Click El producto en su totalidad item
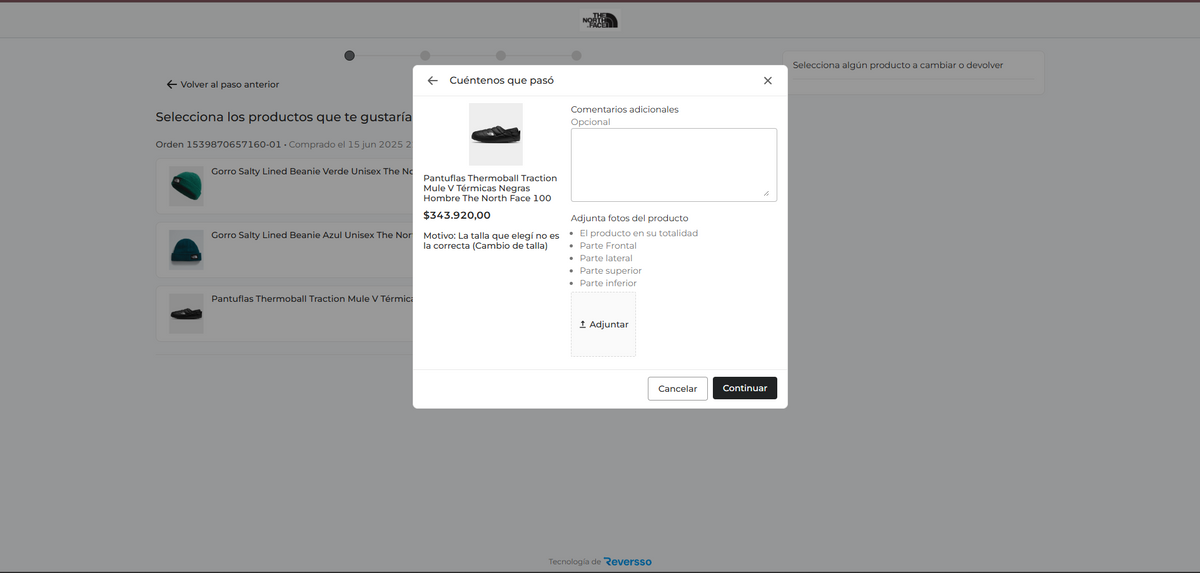The height and width of the screenshot is (573, 1200). point(639,233)
